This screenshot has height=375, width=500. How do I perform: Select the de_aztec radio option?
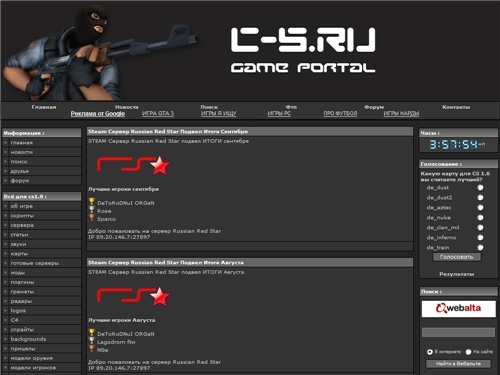click(480, 208)
